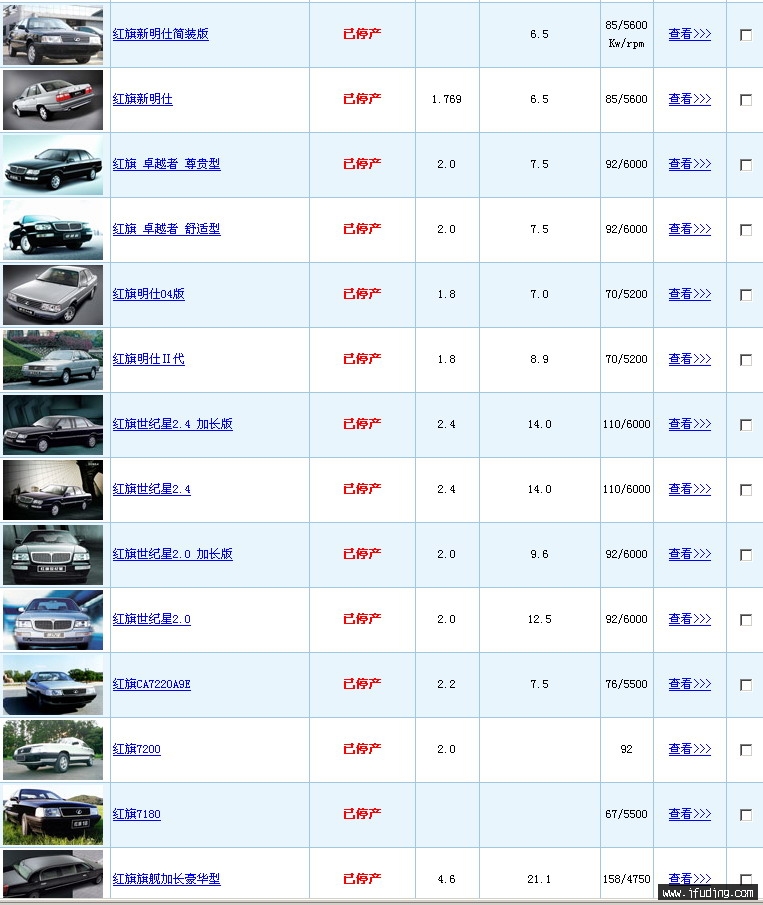763x905 pixels.
Task: Click 查看>>> for 红旗新明仕 row
Action: coord(690,99)
